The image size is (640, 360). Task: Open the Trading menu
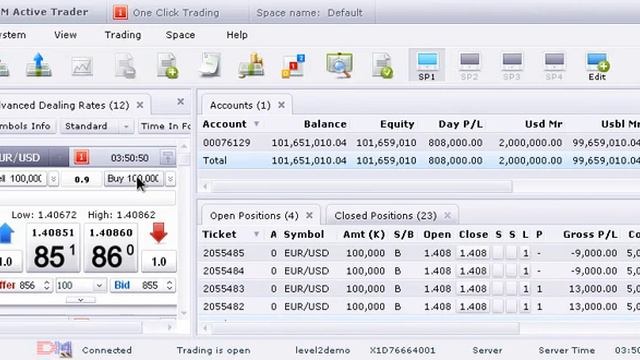122,35
